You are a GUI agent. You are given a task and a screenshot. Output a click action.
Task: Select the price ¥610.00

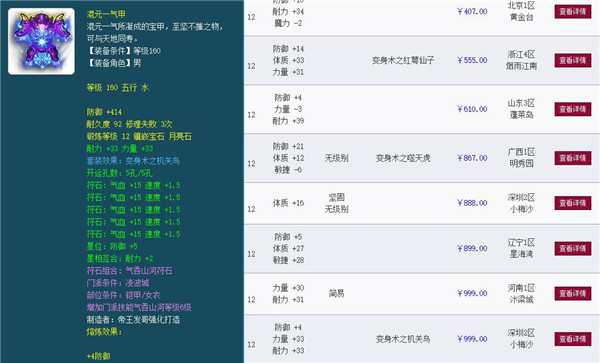click(472, 109)
